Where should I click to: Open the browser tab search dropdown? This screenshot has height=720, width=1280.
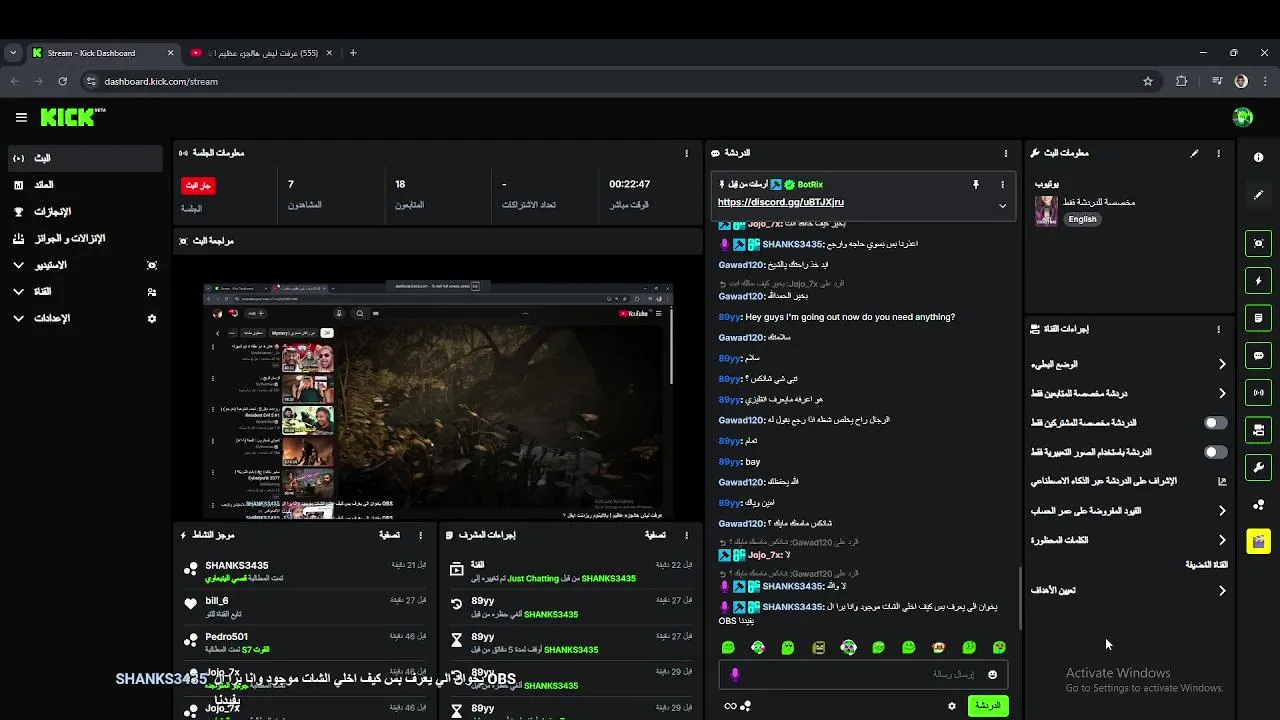12,53
